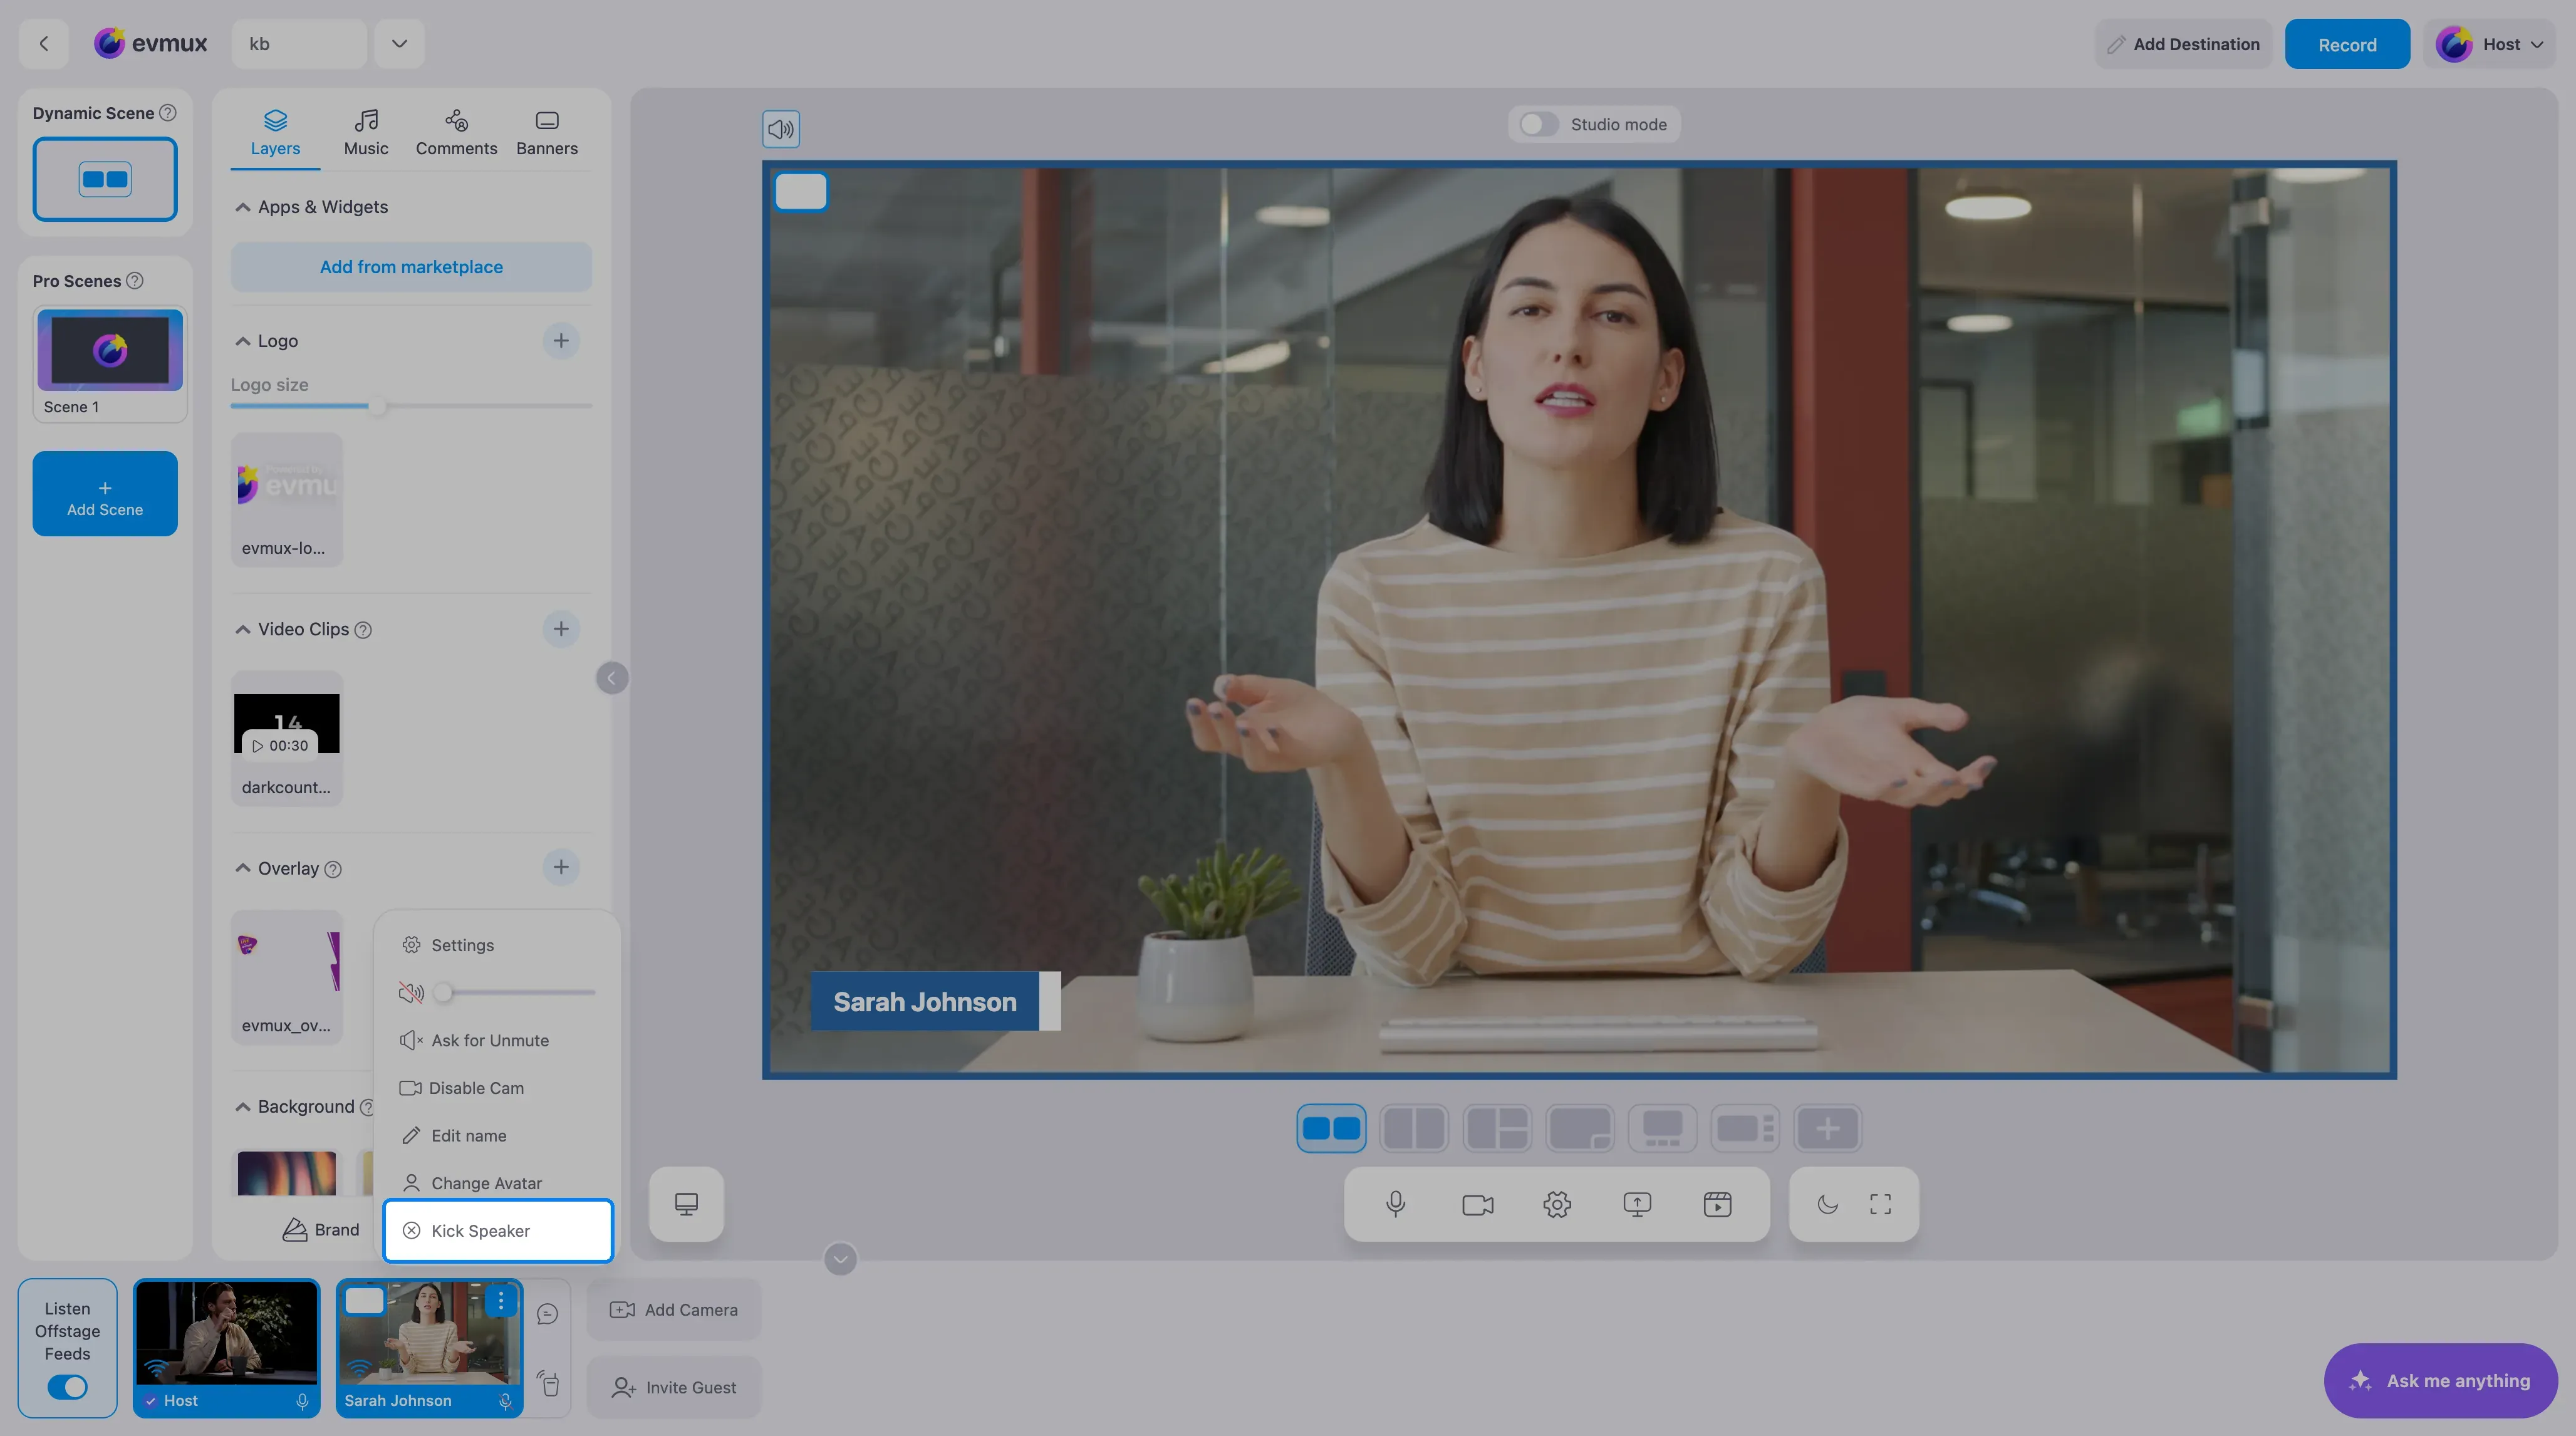The image size is (2576, 1436).
Task: Click the share screen icon
Action: pos(1637,1204)
